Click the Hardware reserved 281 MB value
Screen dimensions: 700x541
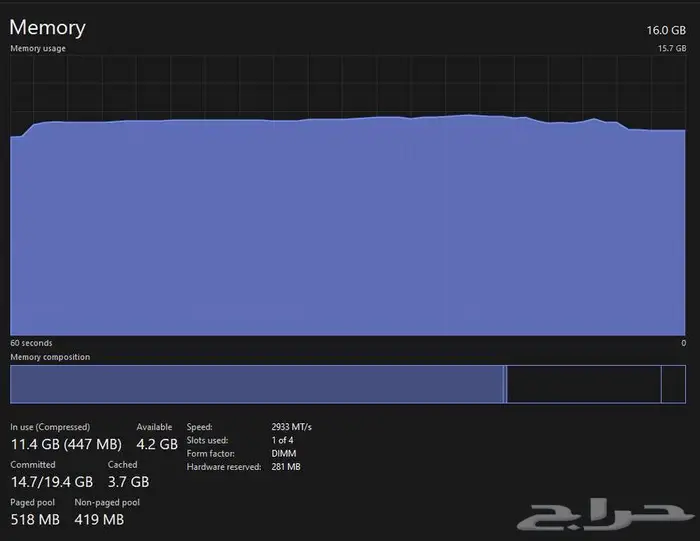(286, 467)
